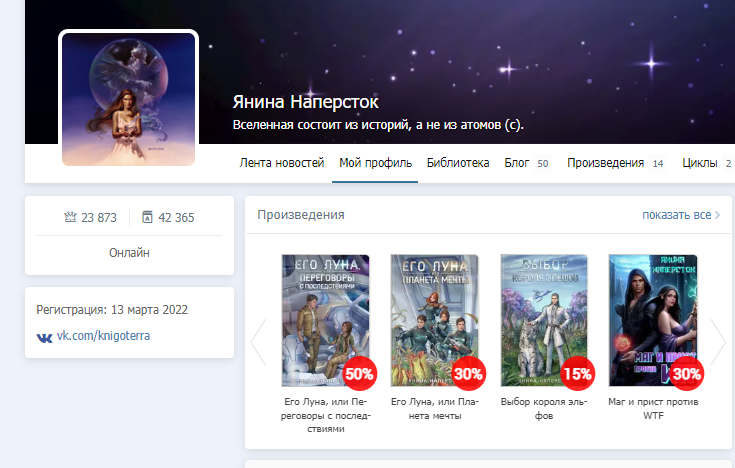Image resolution: width=735 pixels, height=468 pixels.
Task: Open the Блог tab
Action: [517, 163]
